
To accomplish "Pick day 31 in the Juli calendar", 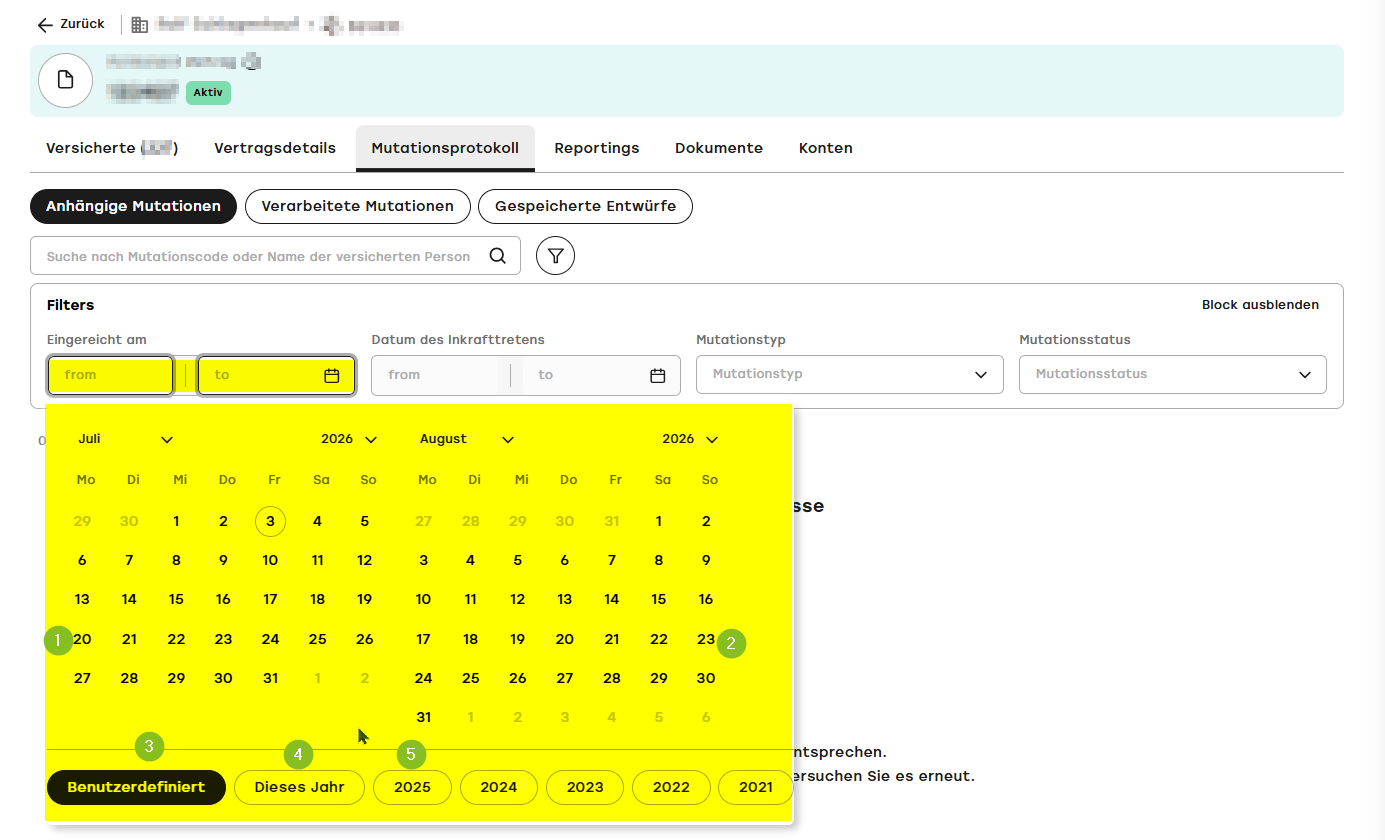I will (x=270, y=678).
